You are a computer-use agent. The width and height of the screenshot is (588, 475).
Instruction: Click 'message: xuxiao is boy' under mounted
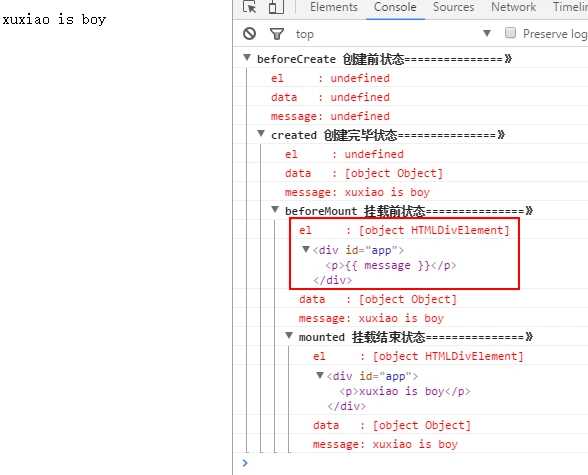385,444
